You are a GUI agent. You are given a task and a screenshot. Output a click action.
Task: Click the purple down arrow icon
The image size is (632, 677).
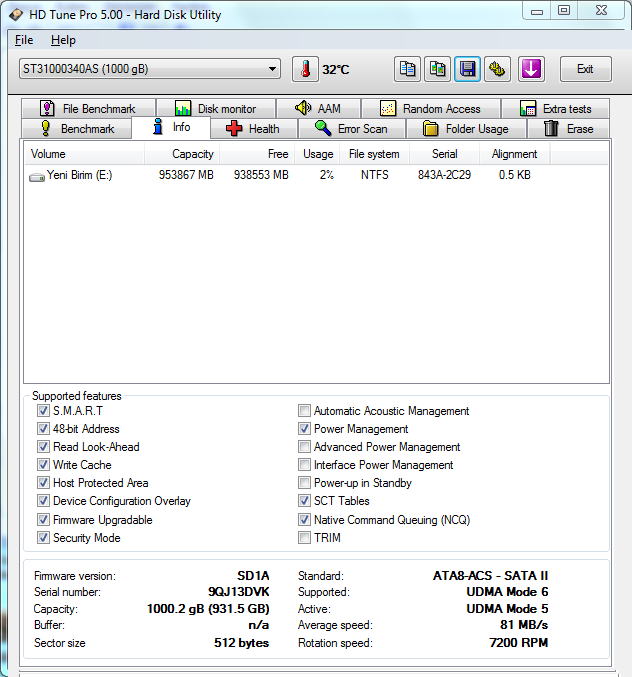pos(531,69)
